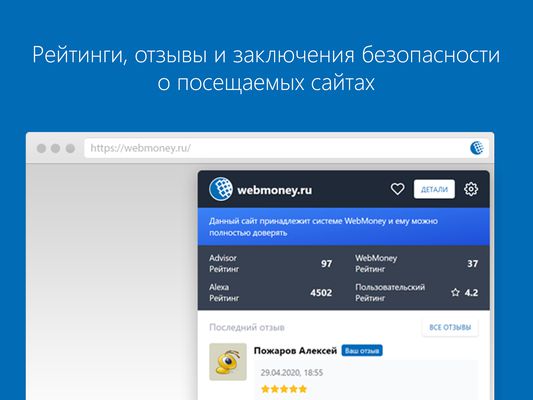Viewport: 533px width, 400px height.
Task: Open settings via the gear icon
Action: pos(471,189)
